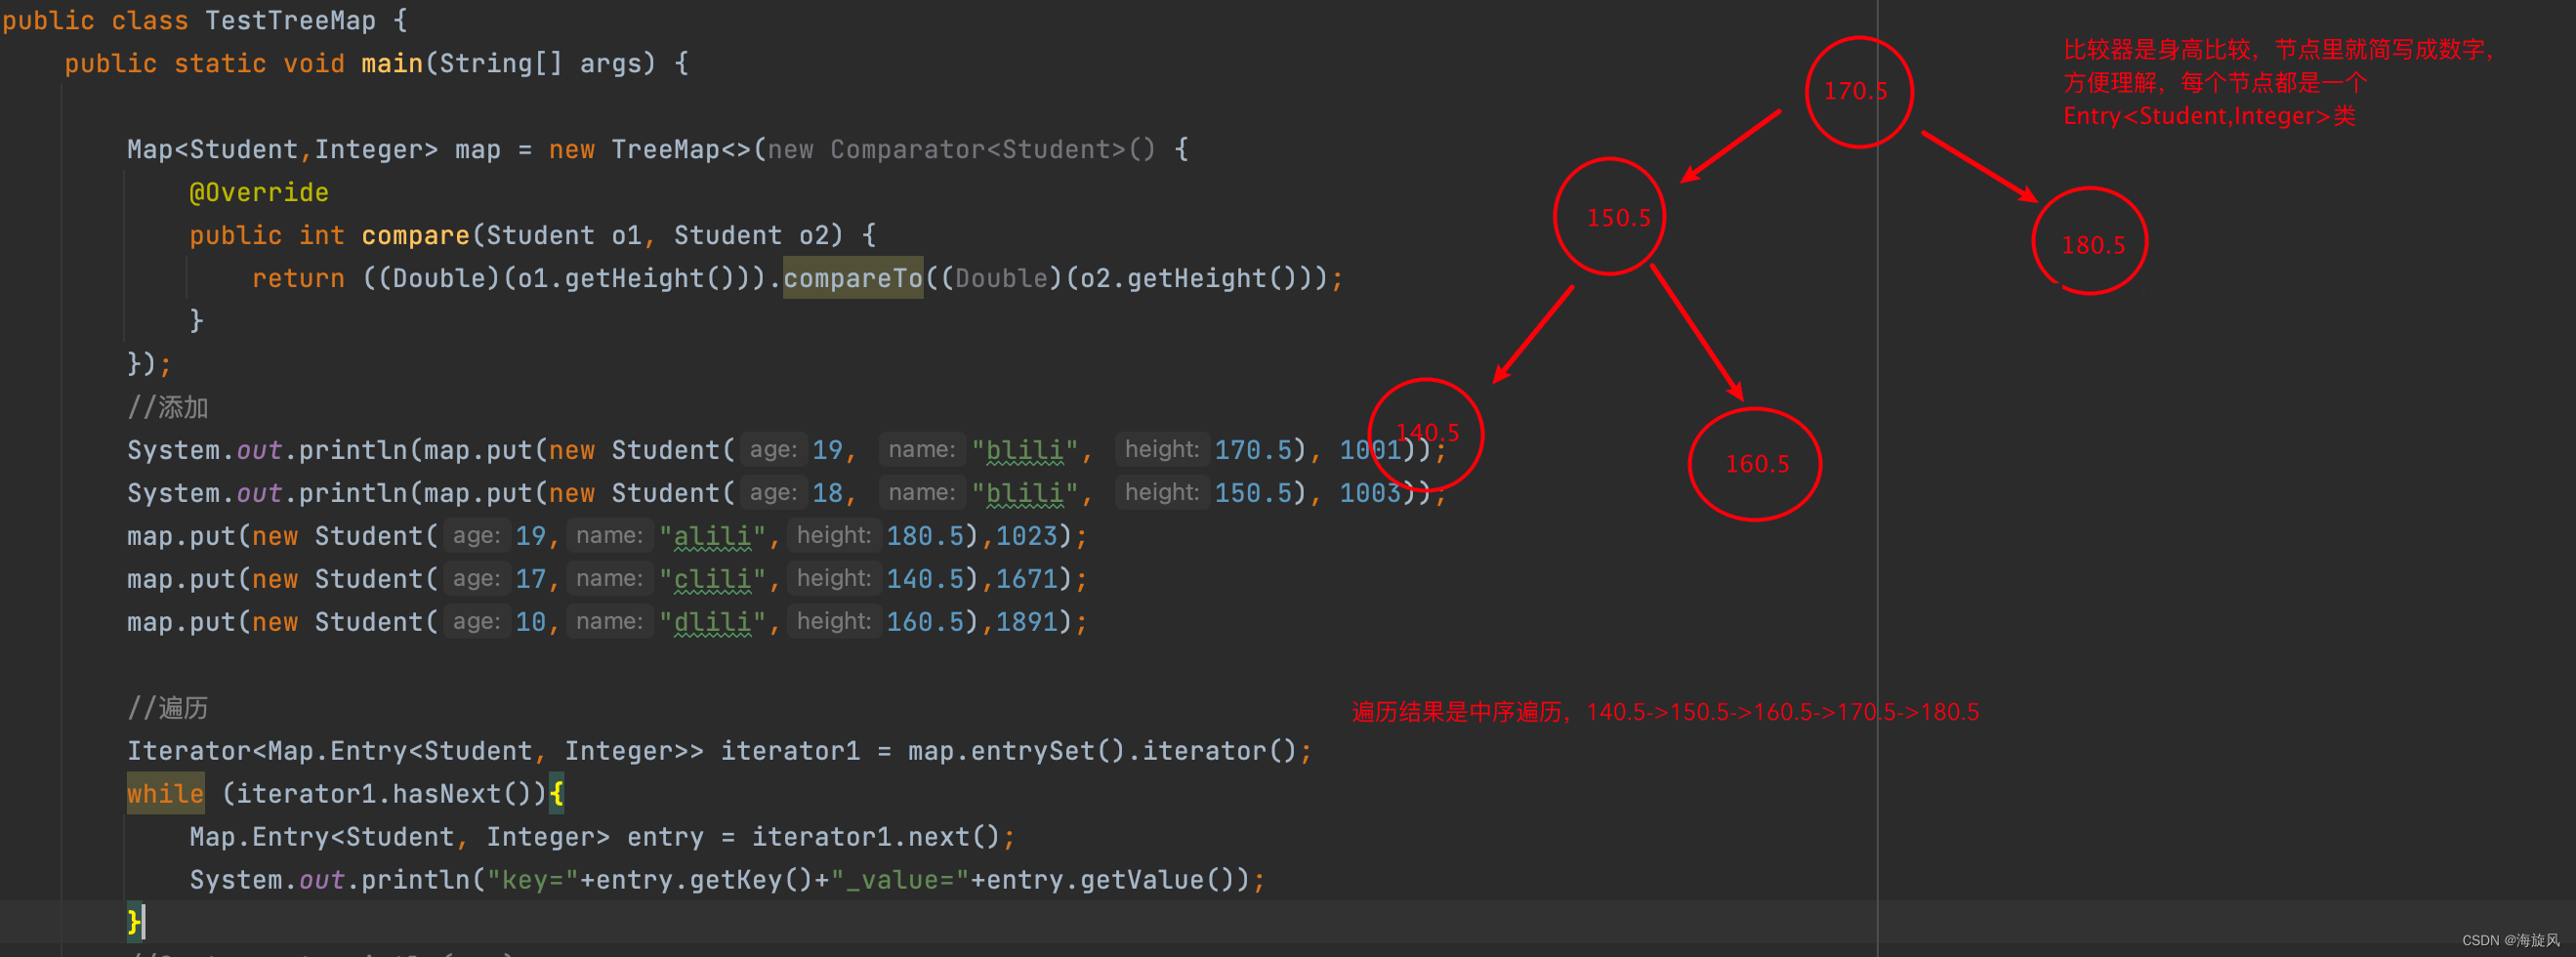Click iterator1 variable in the Iterator declaration

(790, 751)
